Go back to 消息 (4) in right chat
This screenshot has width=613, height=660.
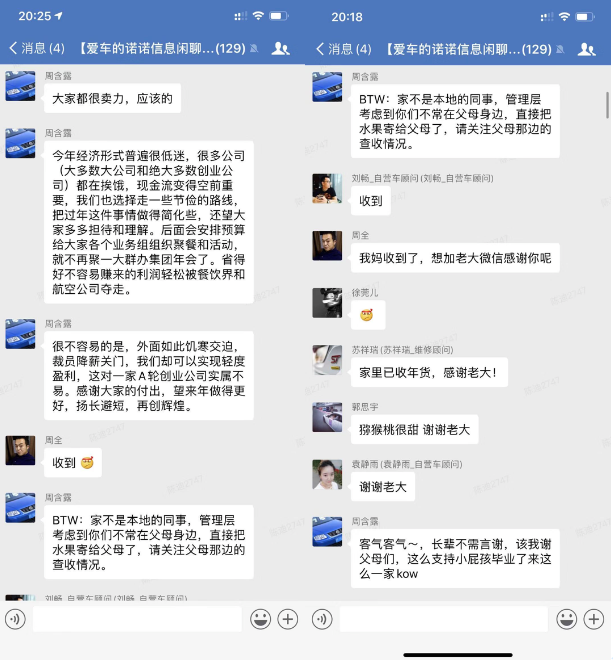coord(344,49)
